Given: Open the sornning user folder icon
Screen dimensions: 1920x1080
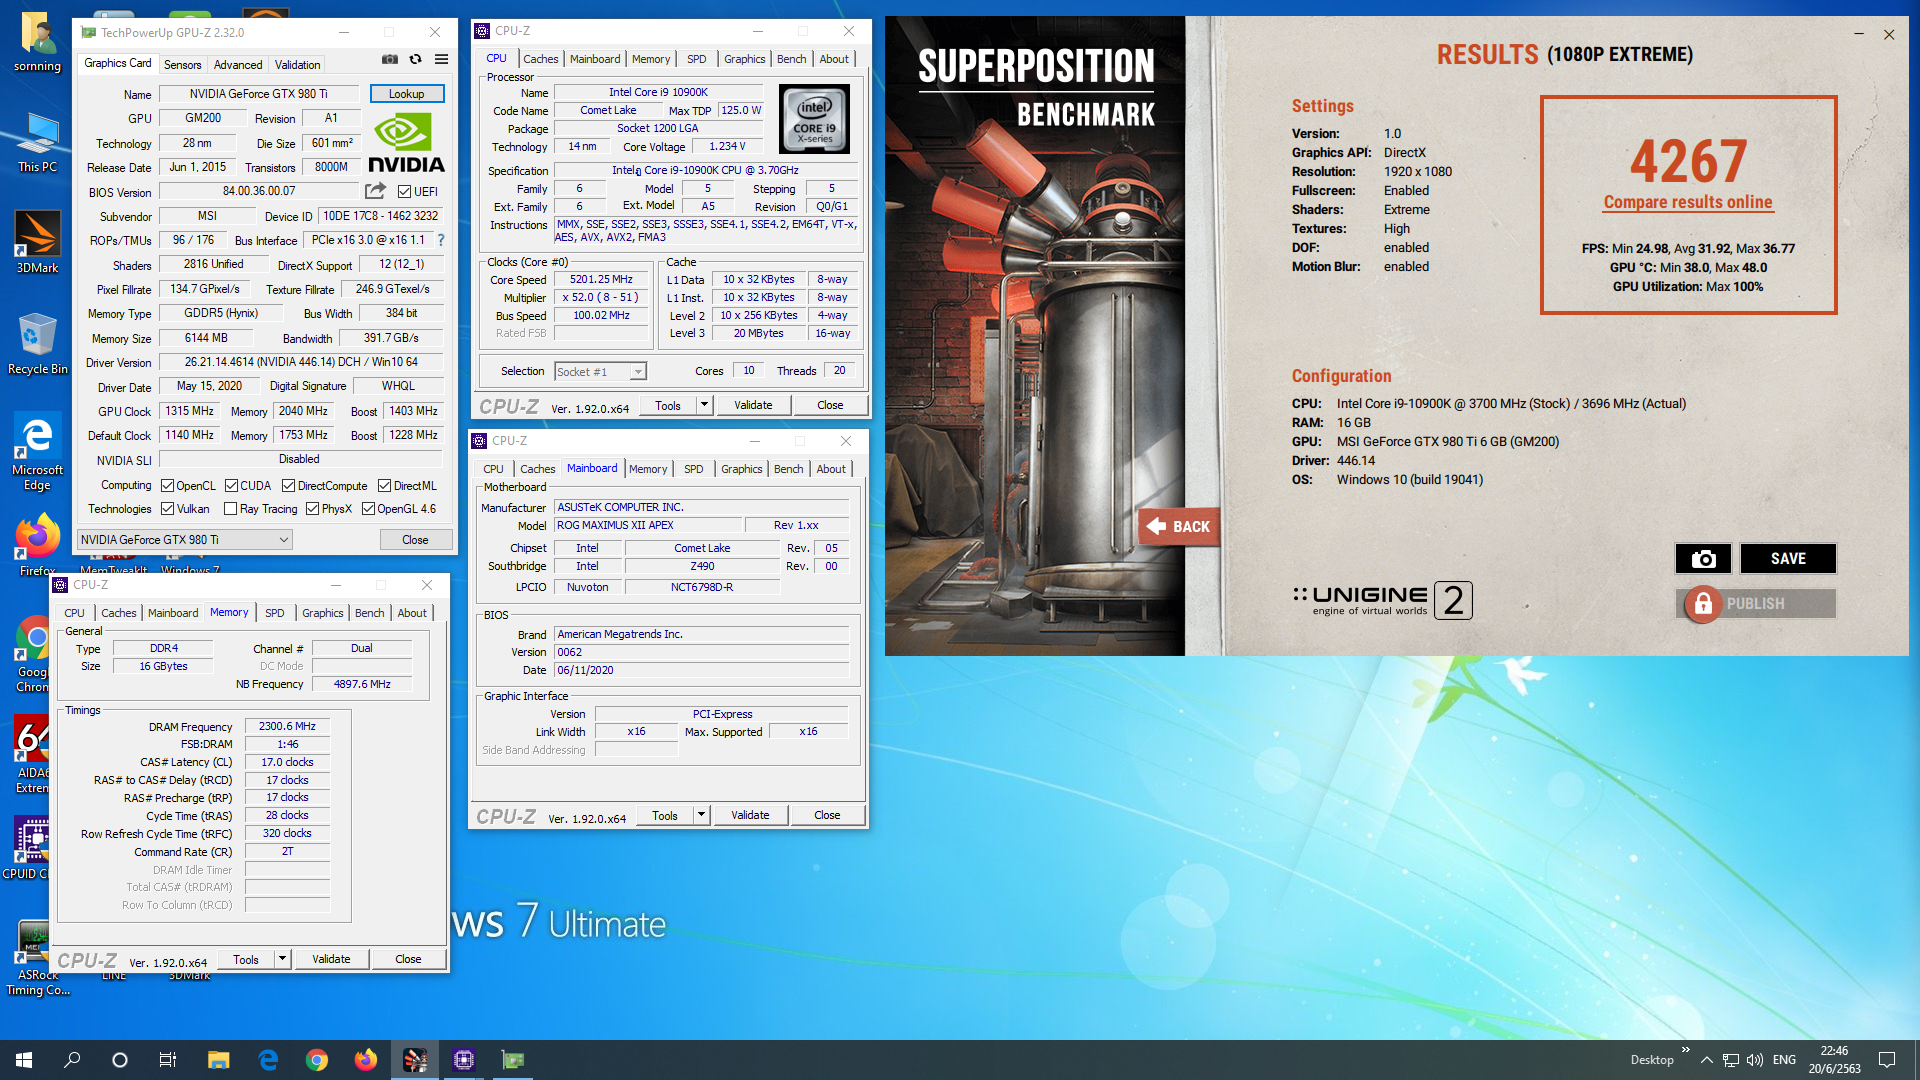Looking at the screenshot, I should pyautogui.click(x=37, y=42).
